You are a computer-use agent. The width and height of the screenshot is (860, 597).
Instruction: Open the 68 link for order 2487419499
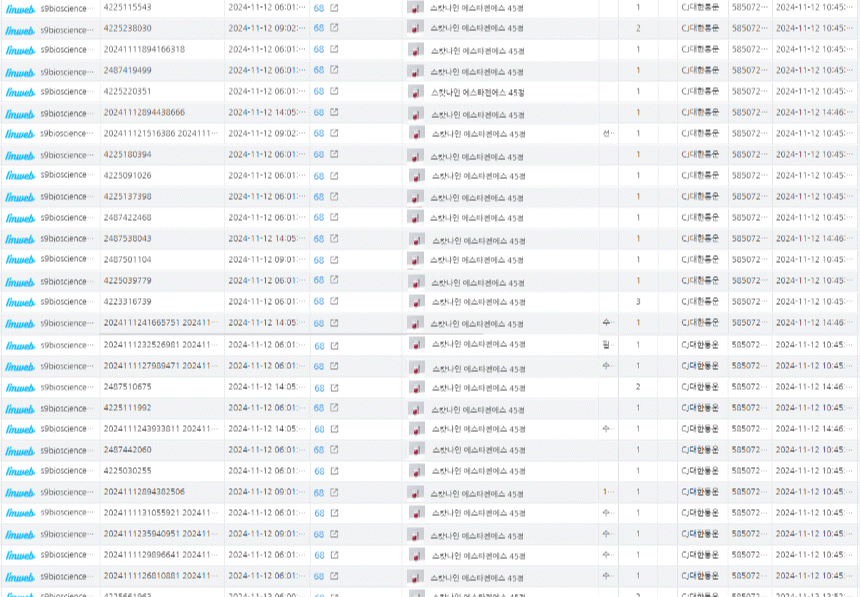click(319, 70)
